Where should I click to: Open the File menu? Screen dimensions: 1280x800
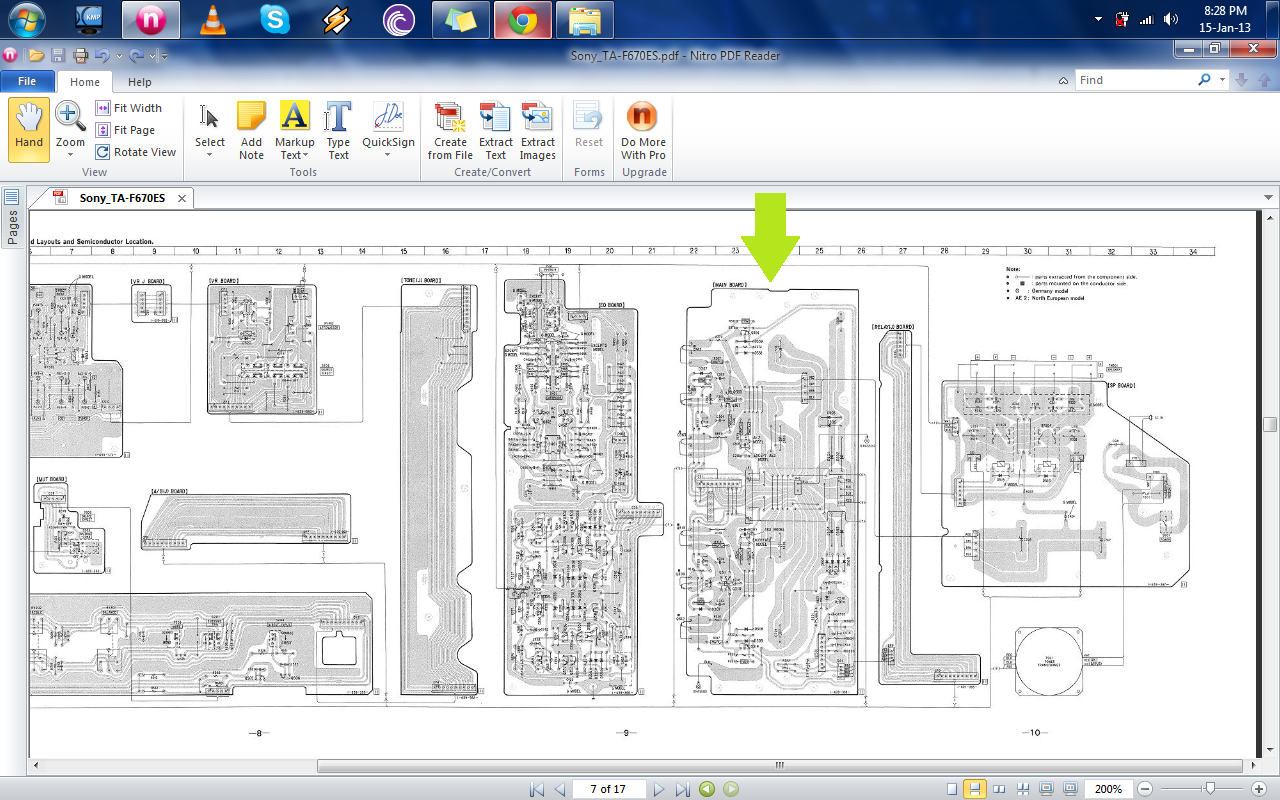click(x=27, y=82)
